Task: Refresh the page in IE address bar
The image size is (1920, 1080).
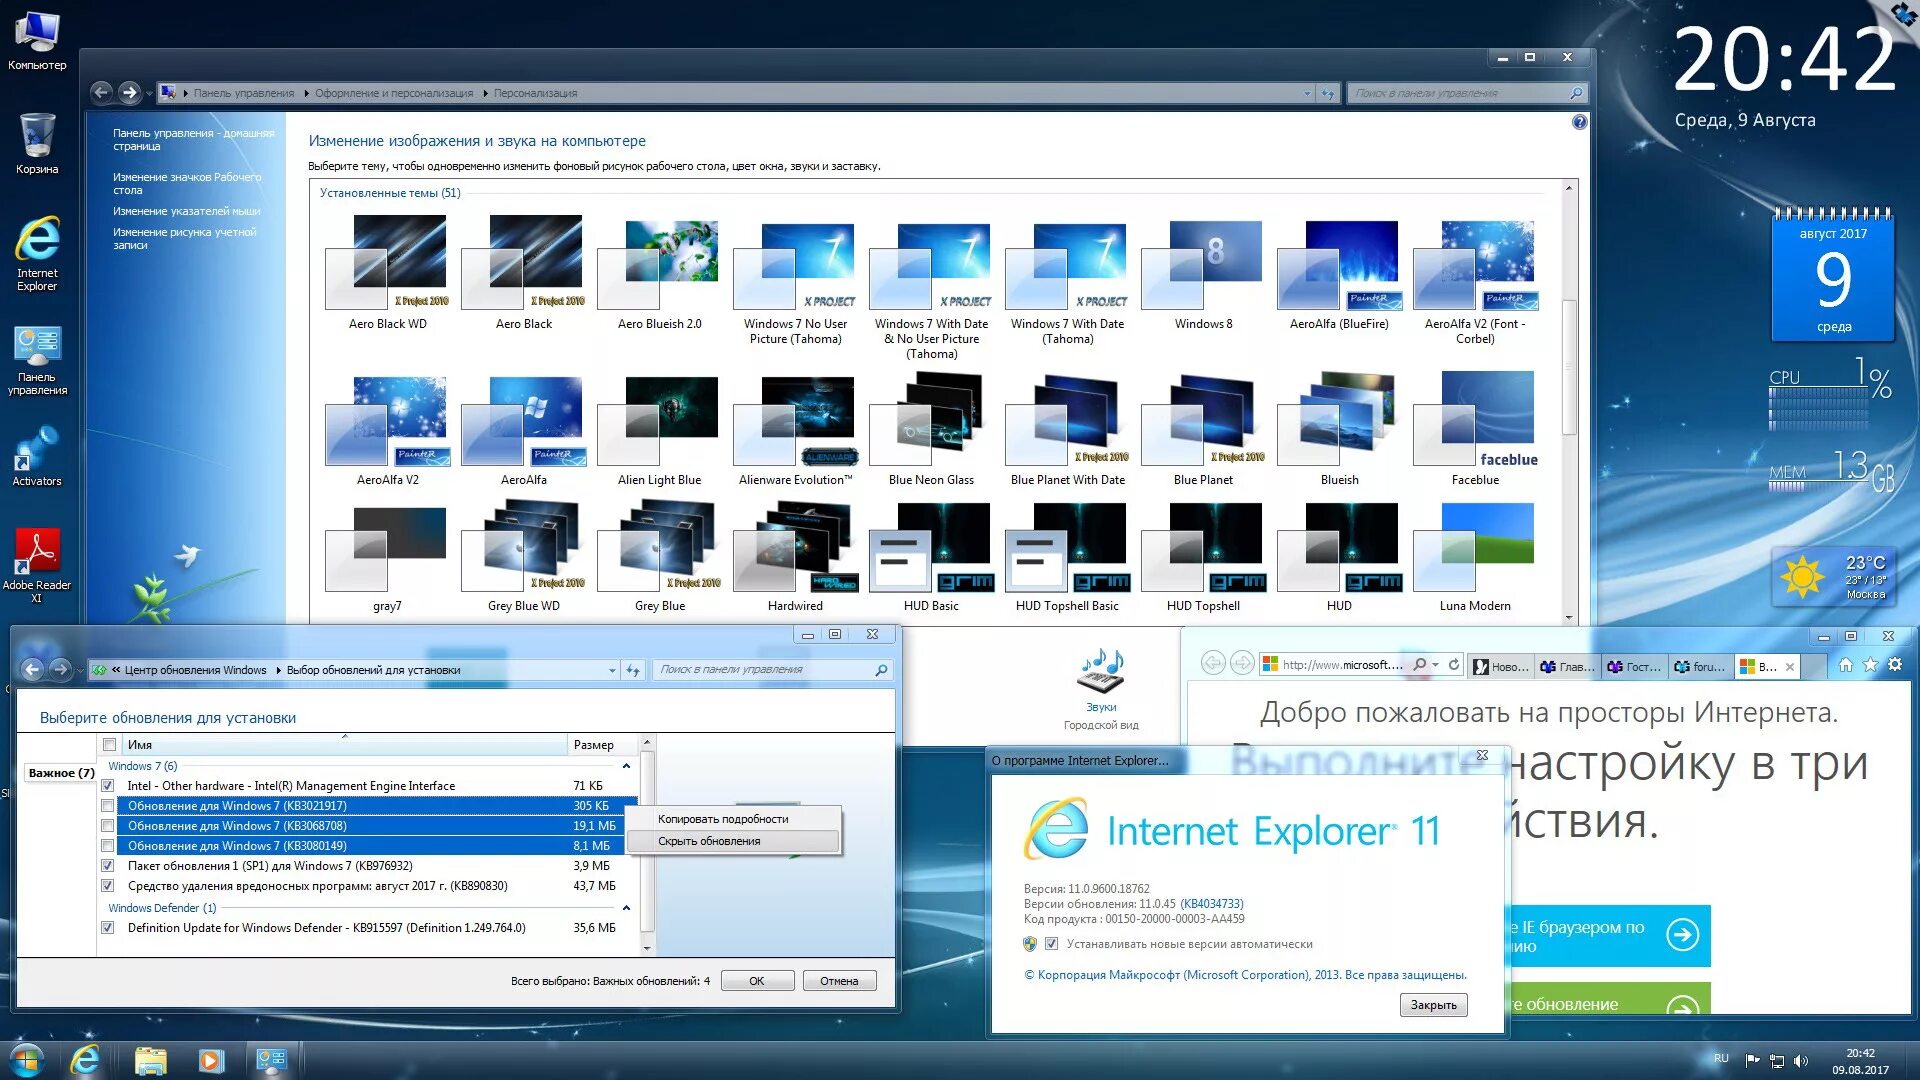Action: pyautogui.click(x=1454, y=665)
